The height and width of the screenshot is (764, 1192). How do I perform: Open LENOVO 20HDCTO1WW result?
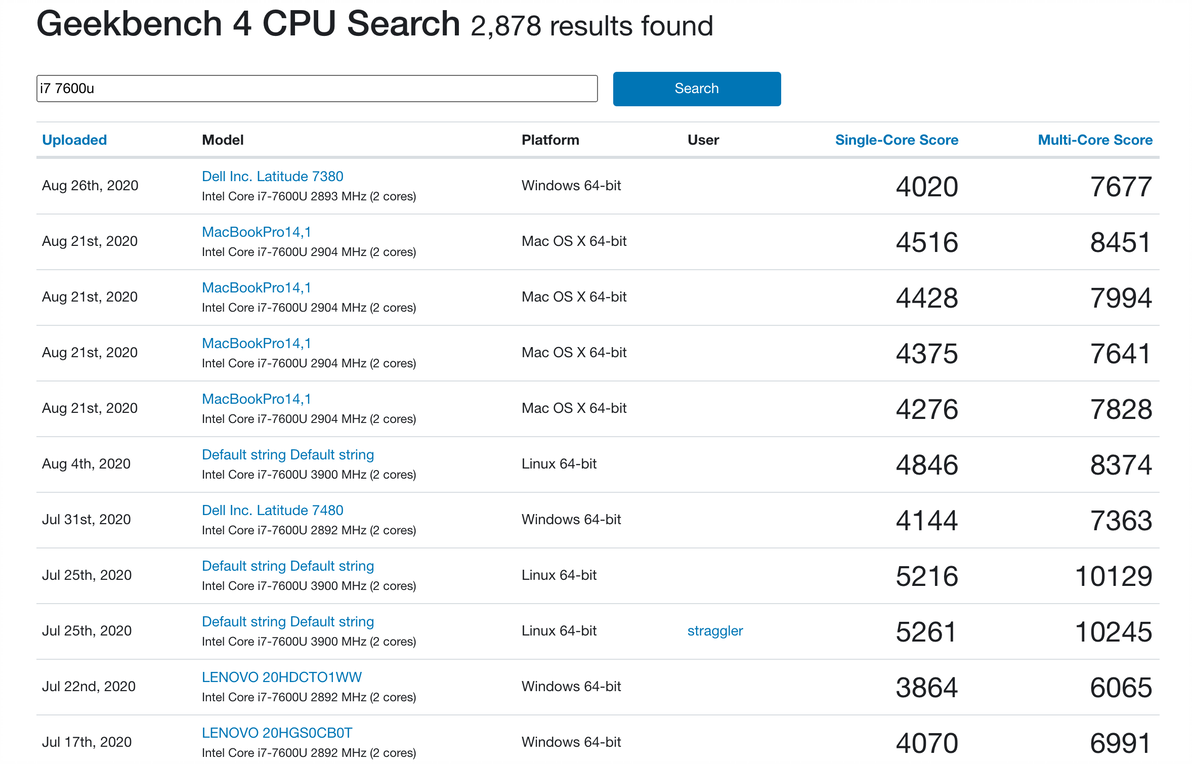point(281,677)
